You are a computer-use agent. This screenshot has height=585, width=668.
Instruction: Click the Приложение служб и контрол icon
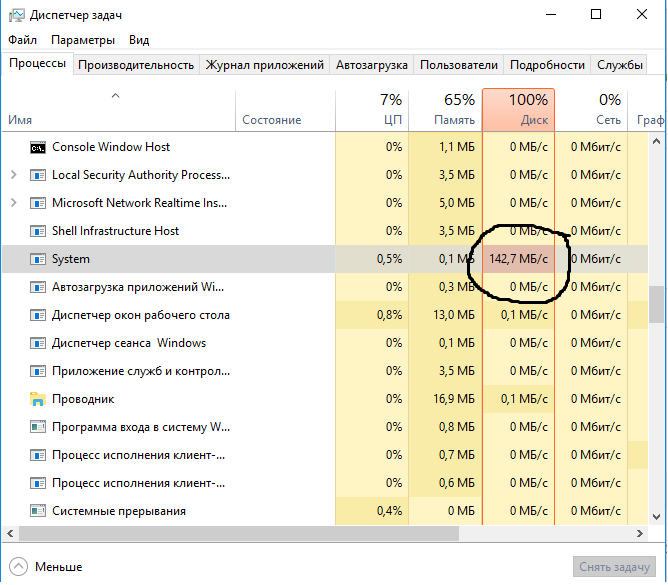pos(38,372)
